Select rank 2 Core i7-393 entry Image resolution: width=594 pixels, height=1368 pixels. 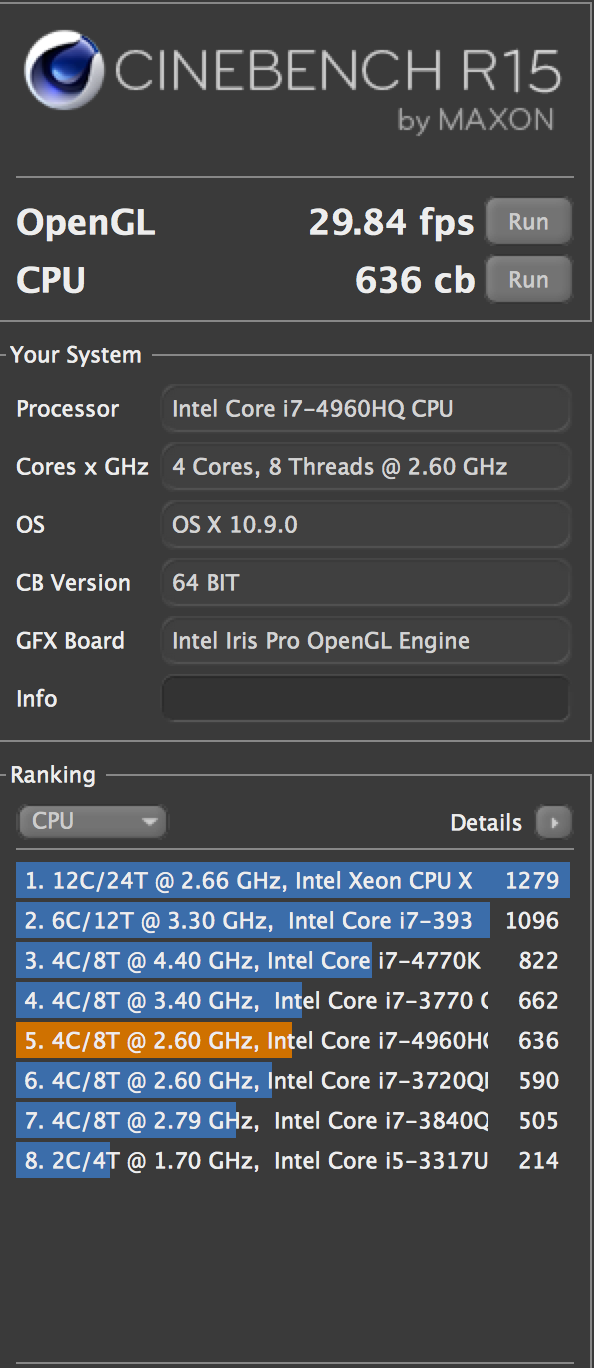coord(293,921)
